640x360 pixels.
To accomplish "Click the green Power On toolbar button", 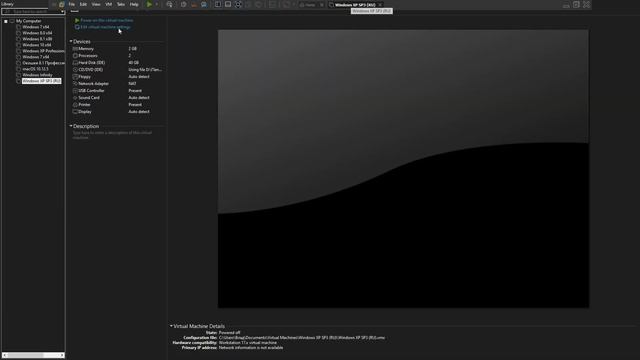I will [149, 4].
